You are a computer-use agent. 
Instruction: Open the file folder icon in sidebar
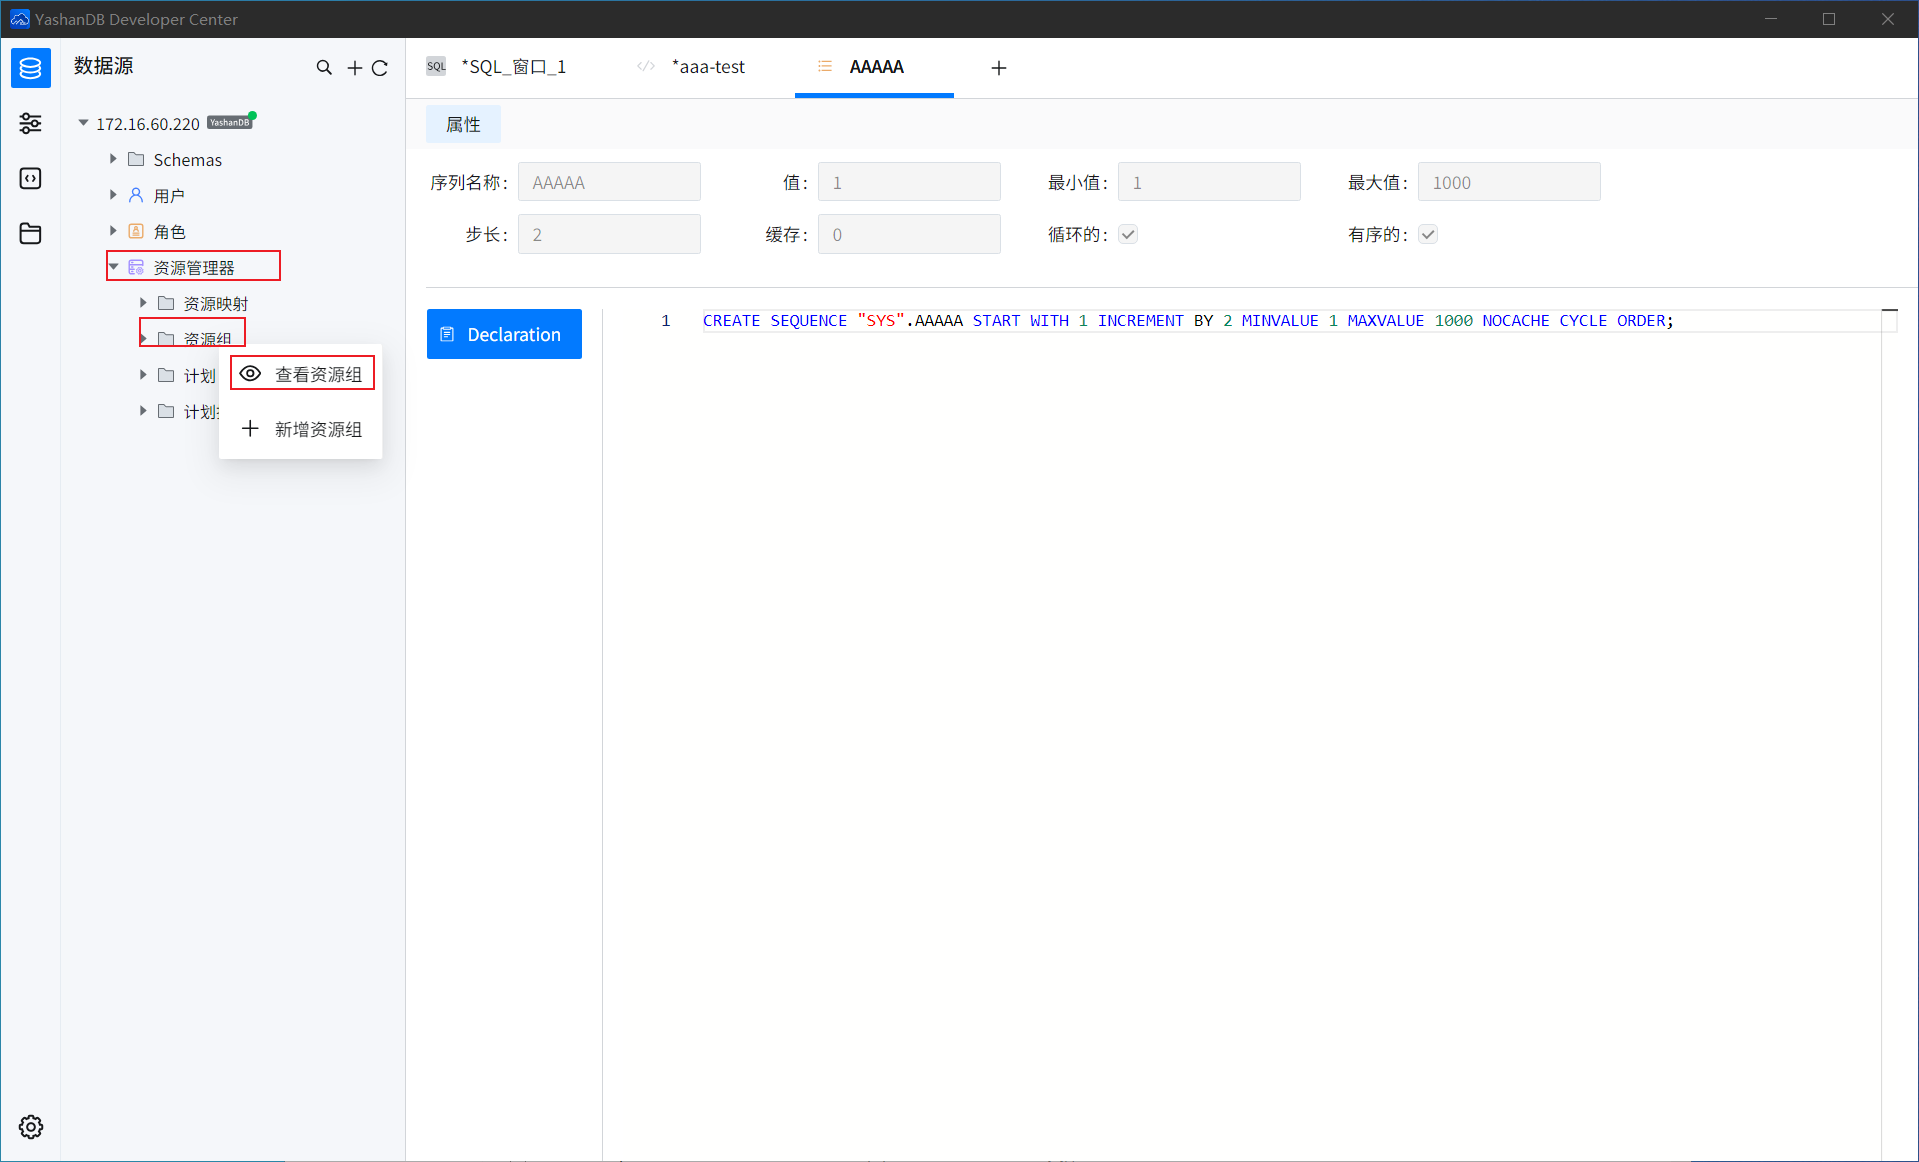tap(31, 233)
